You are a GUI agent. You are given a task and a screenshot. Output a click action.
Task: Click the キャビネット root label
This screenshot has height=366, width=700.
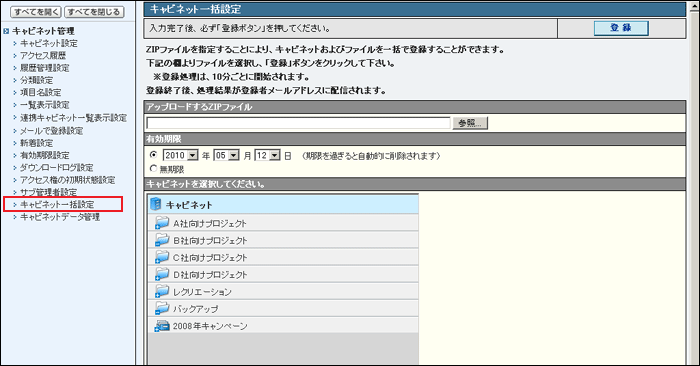tap(189, 205)
